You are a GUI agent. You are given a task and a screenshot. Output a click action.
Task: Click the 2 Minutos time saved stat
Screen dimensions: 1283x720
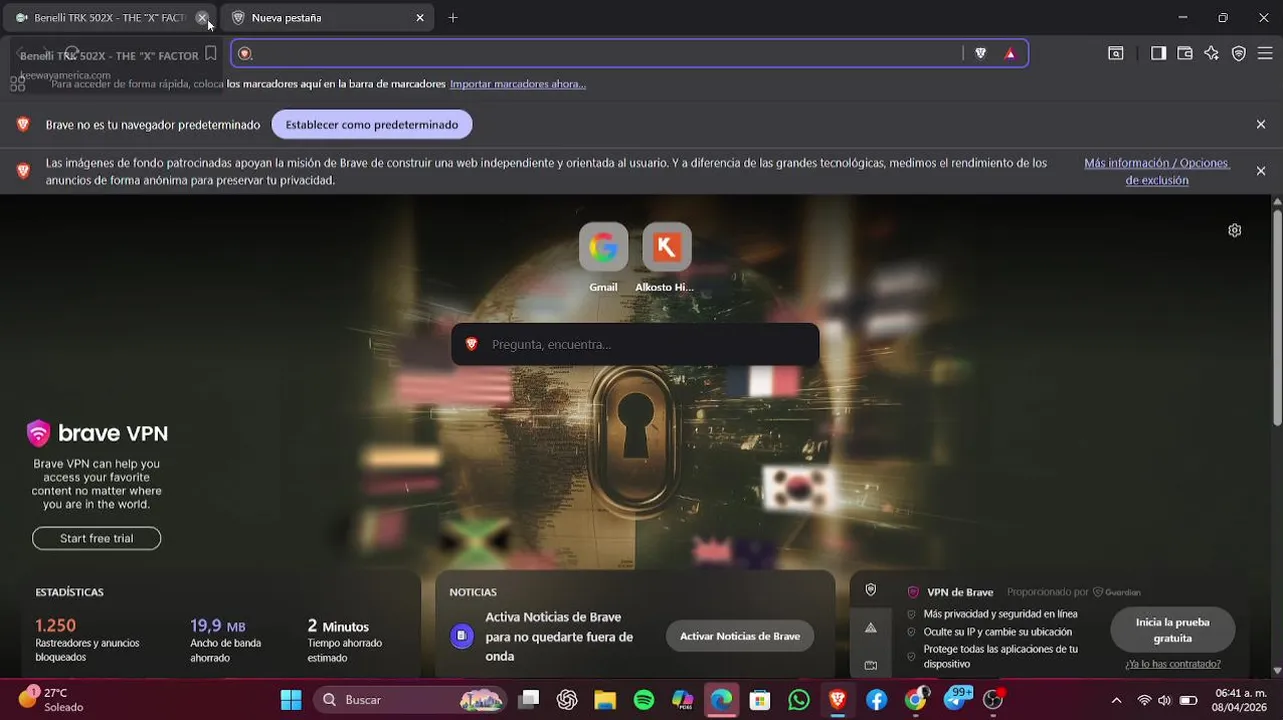pyautogui.click(x=345, y=640)
